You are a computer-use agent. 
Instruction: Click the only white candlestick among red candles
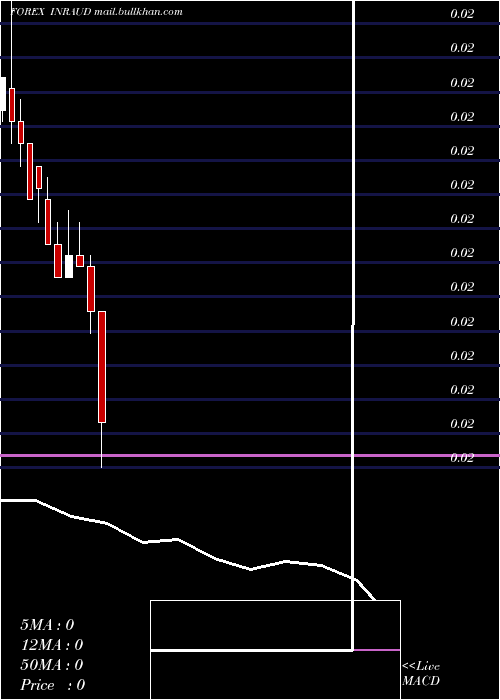tap(69, 267)
